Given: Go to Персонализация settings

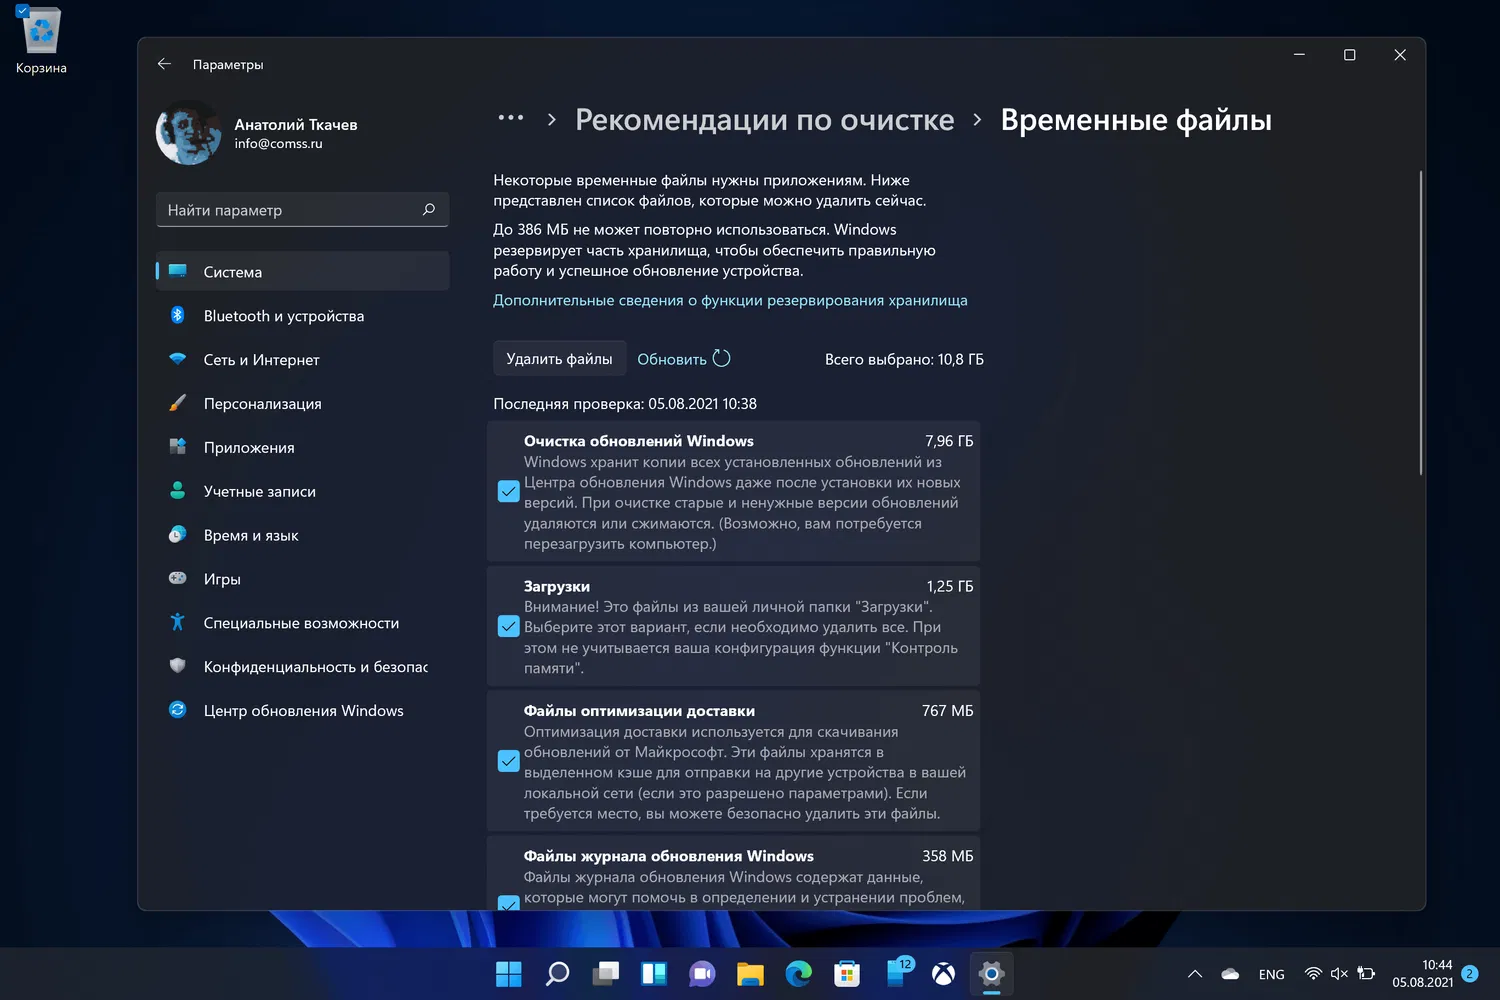Looking at the screenshot, I should click(303, 403).
